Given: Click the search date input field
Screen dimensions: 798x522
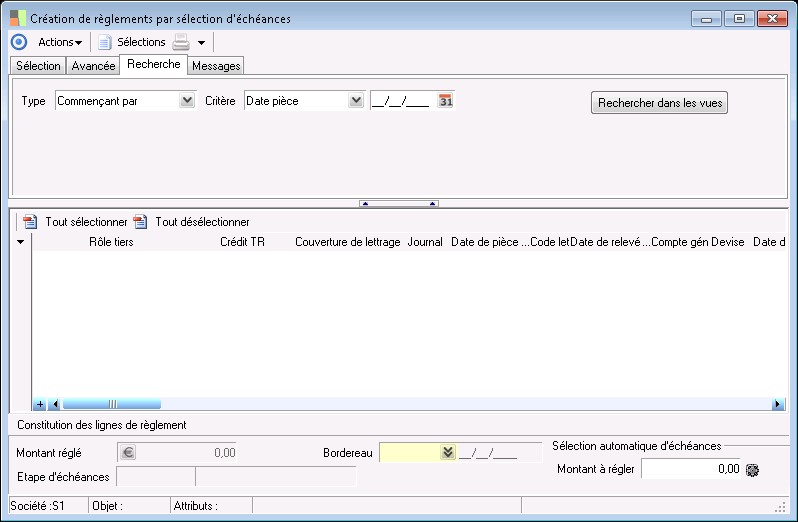Looking at the screenshot, I should [x=403, y=101].
